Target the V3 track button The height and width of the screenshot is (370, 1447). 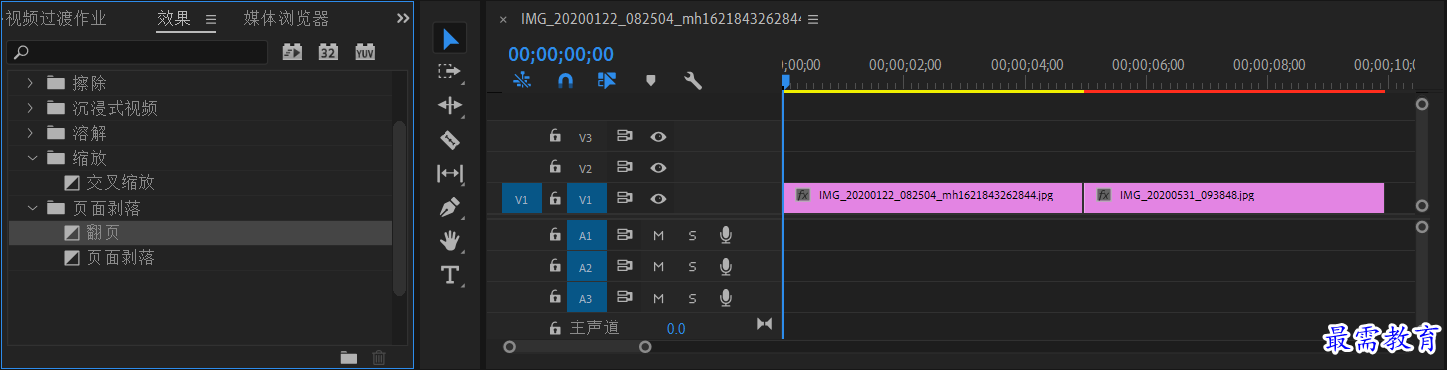(x=586, y=138)
